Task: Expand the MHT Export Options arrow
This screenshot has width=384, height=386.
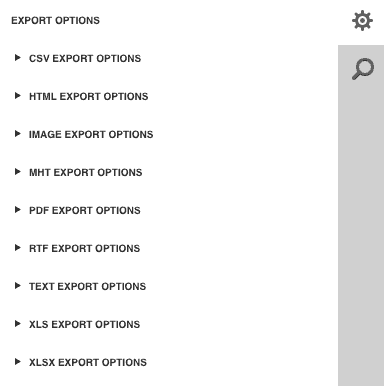Action: [x=18, y=172]
